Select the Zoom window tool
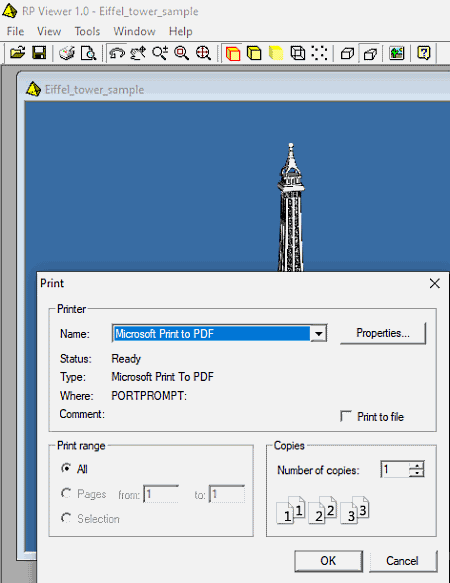The height and width of the screenshot is (583, 450). pyautogui.click(x=181, y=53)
